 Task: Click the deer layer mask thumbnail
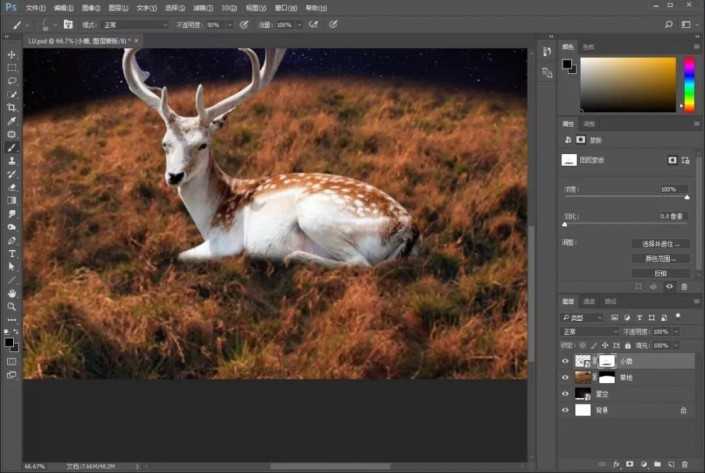606,360
